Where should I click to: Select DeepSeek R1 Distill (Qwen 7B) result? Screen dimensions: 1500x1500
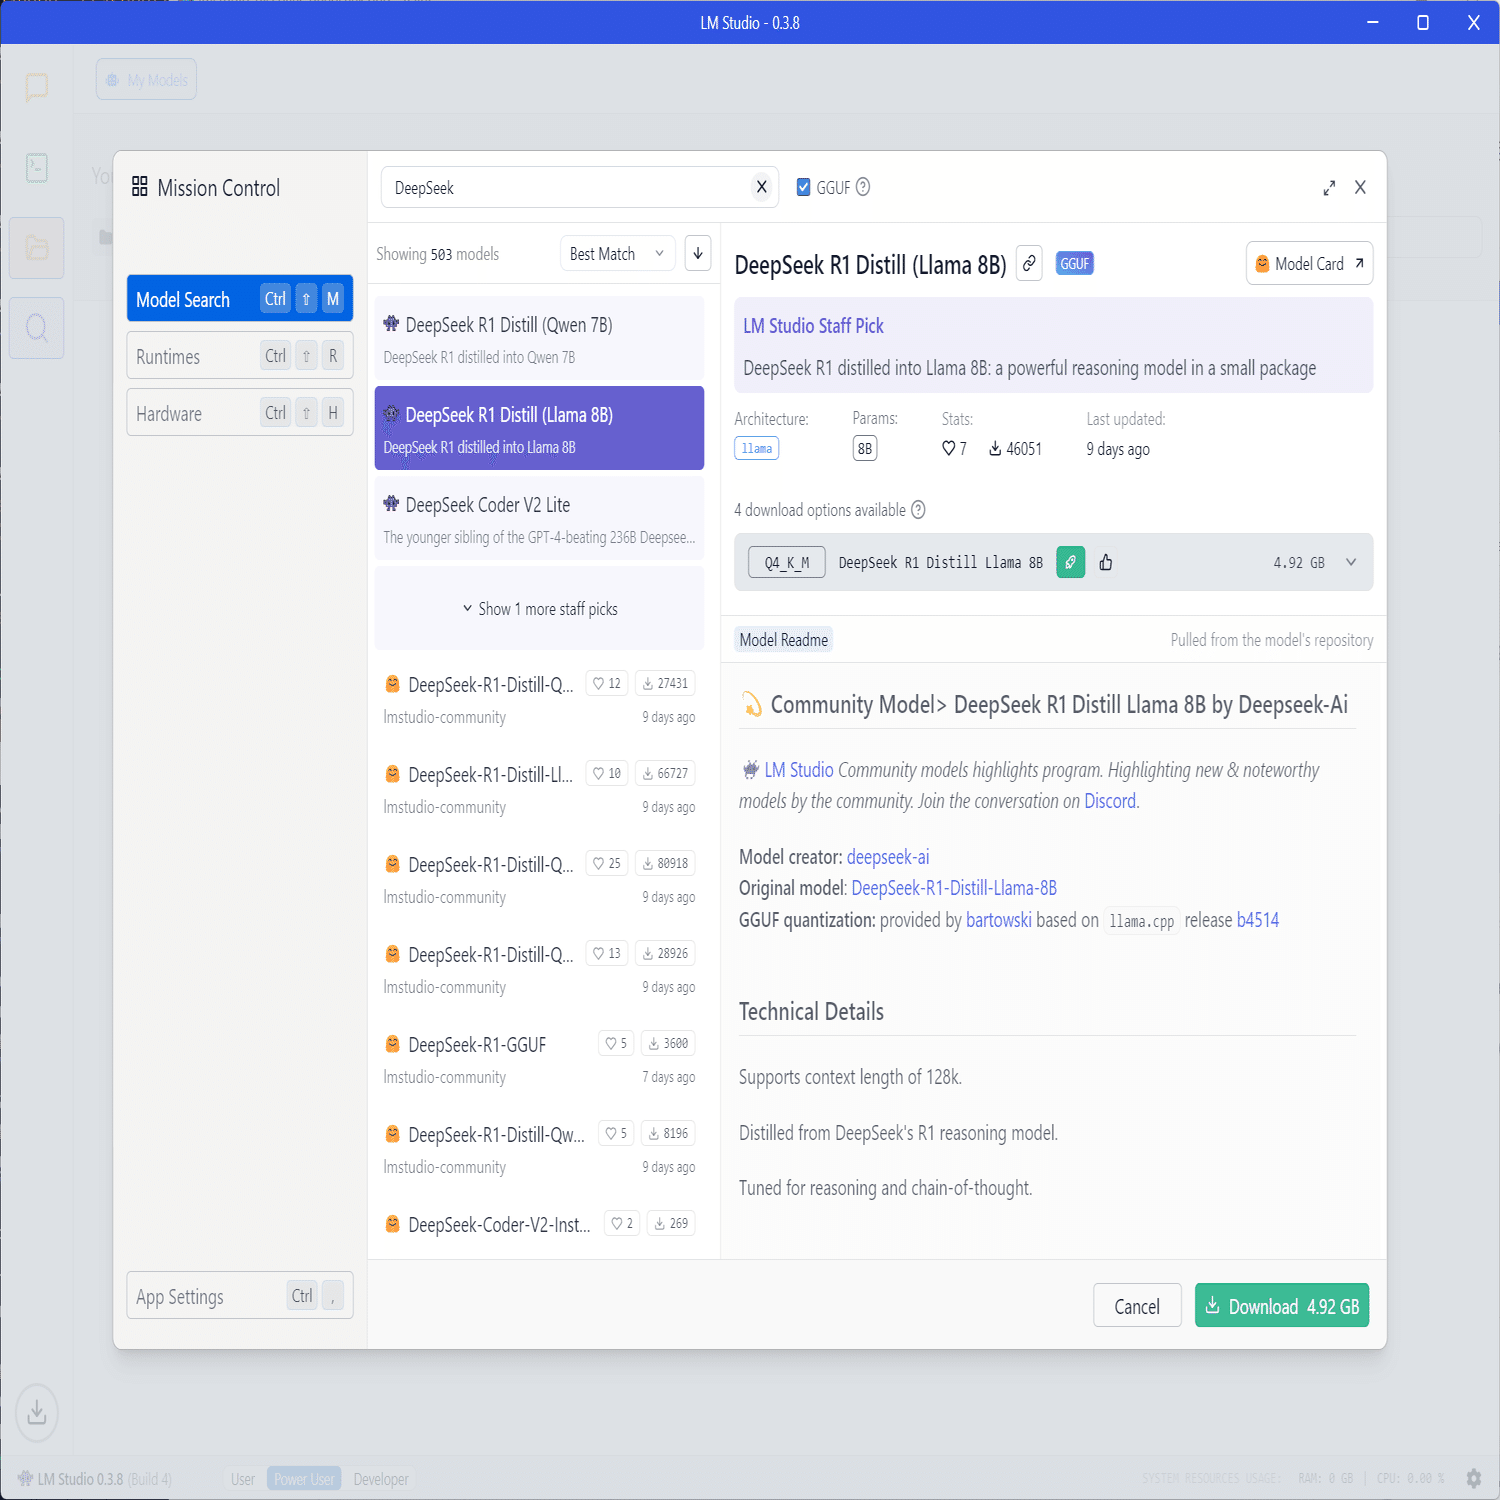click(x=540, y=339)
